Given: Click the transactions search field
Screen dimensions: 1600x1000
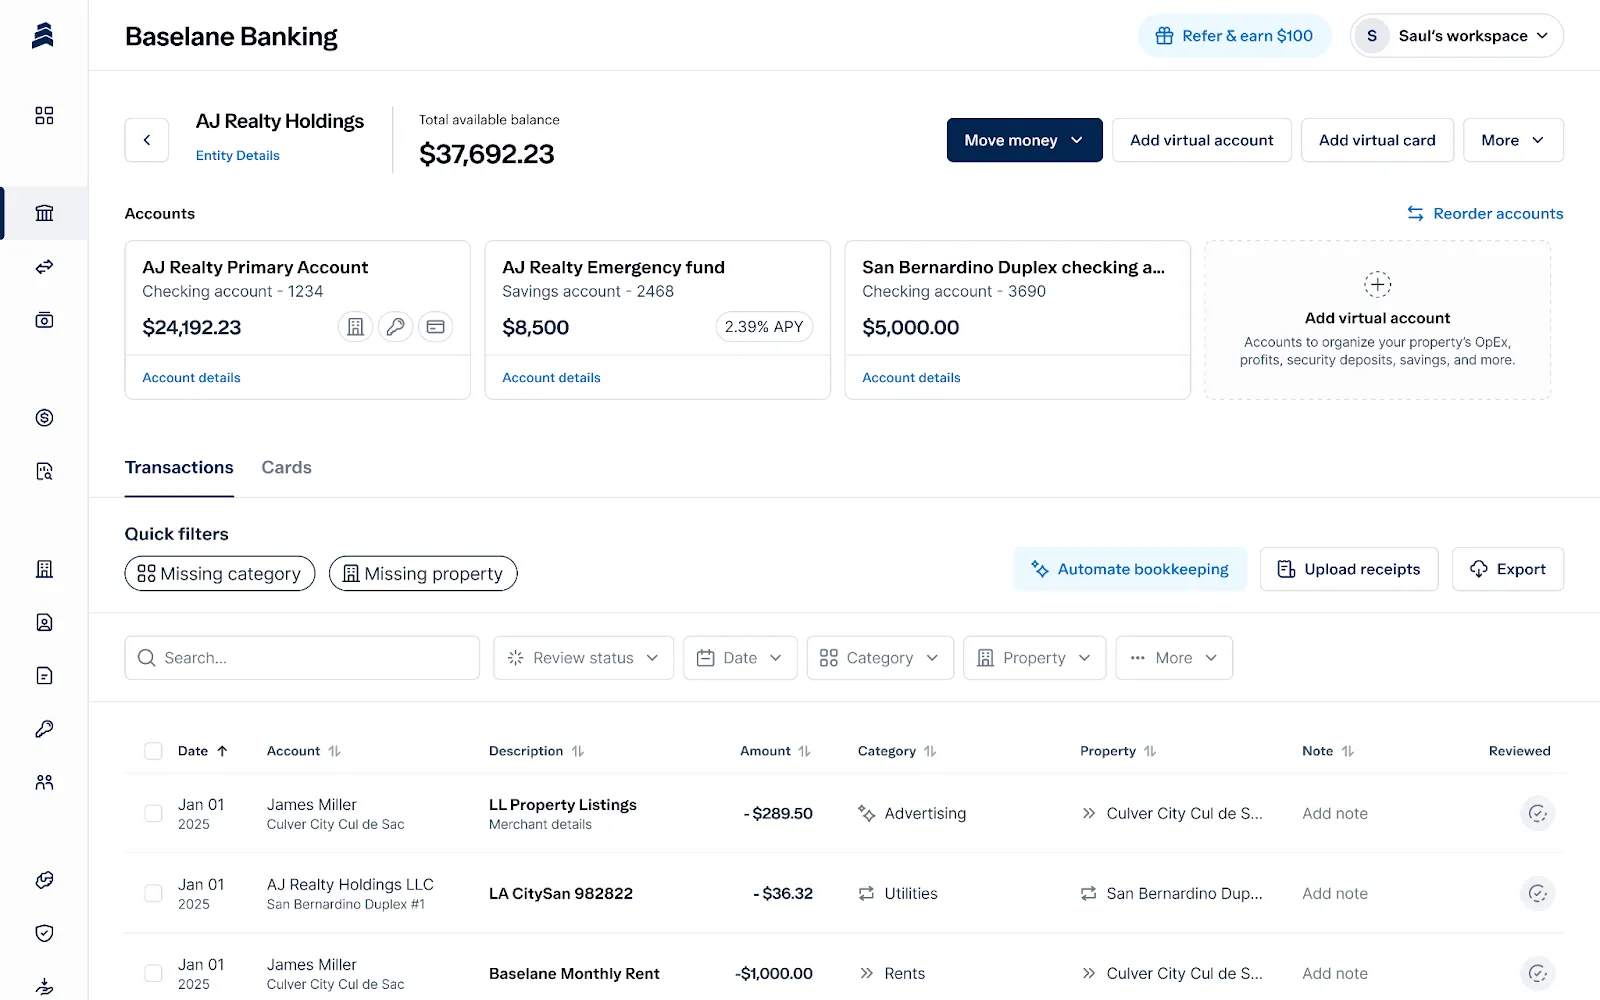Looking at the screenshot, I should tap(302, 658).
